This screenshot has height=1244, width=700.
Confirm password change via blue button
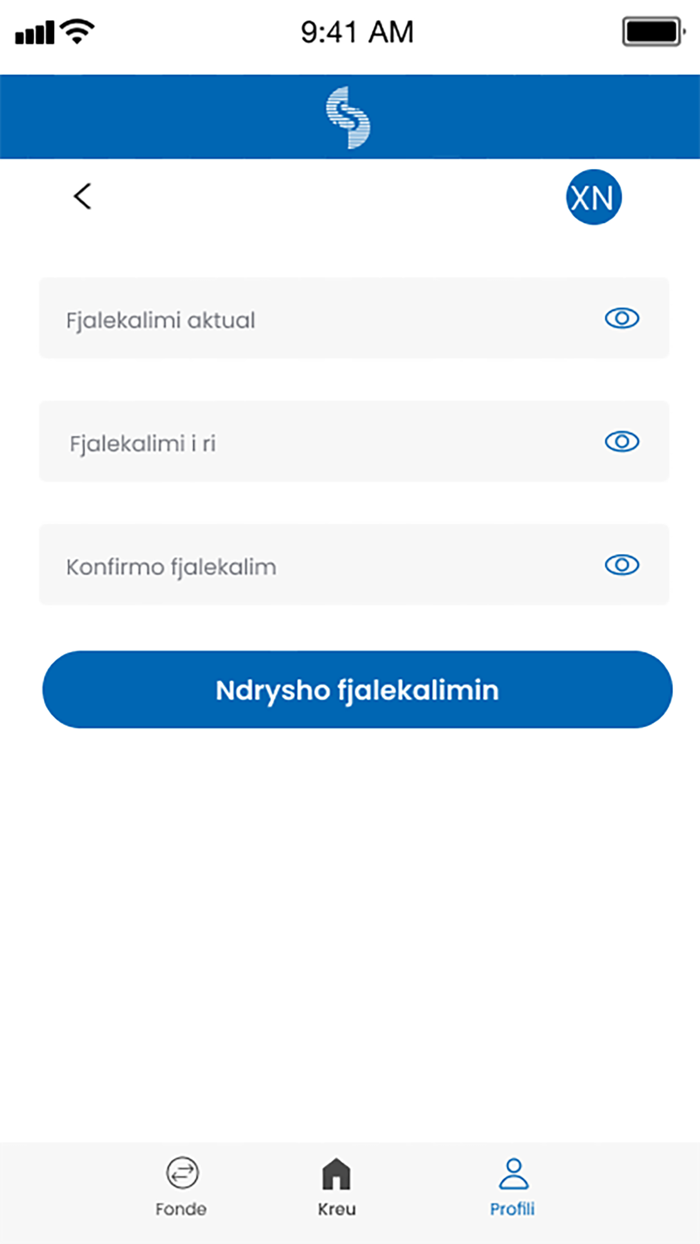point(357,689)
